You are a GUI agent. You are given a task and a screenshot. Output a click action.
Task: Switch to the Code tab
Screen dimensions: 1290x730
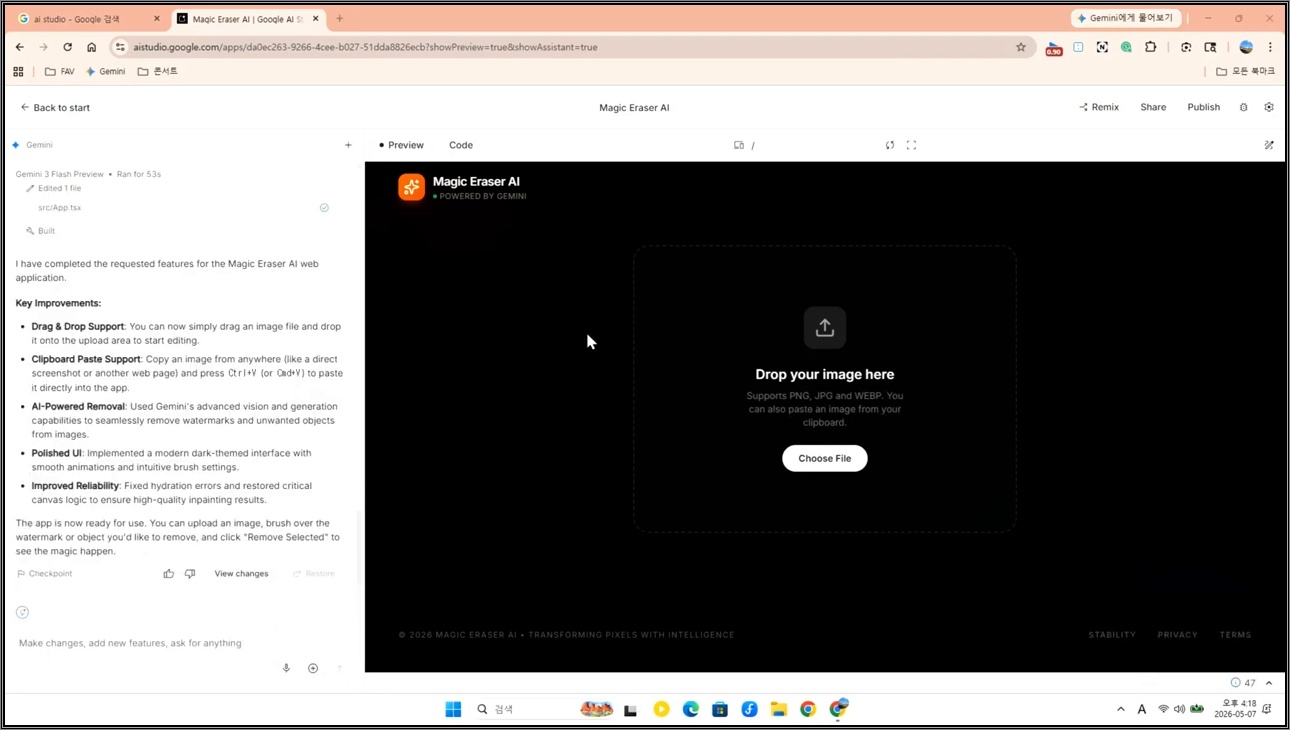(x=461, y=145)
